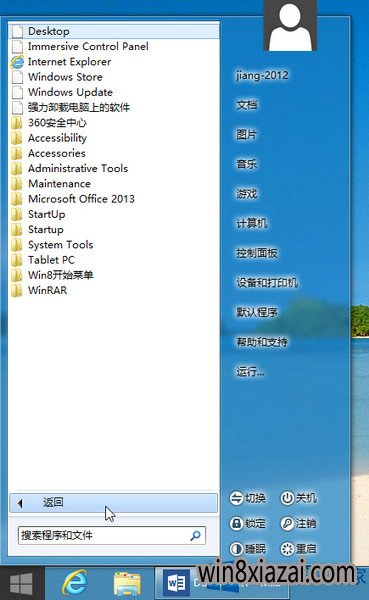This screenshot has height=600, width=369.
Task: Open Internet Explorer from the taskbar
Action: [x=75, y=583]
